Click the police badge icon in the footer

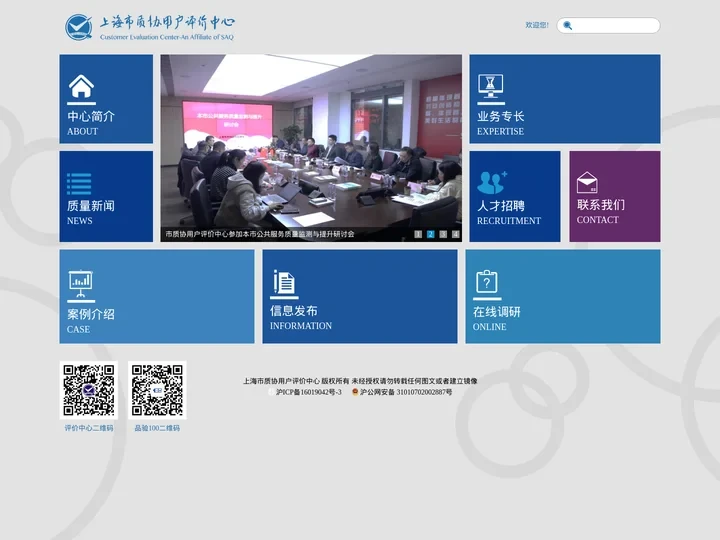click(355, 392)
